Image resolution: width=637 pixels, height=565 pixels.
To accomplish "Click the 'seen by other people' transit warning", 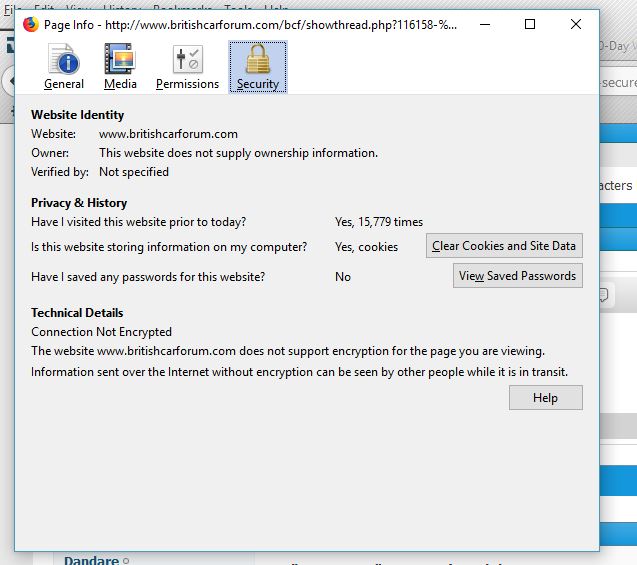I will coord(299,372).
